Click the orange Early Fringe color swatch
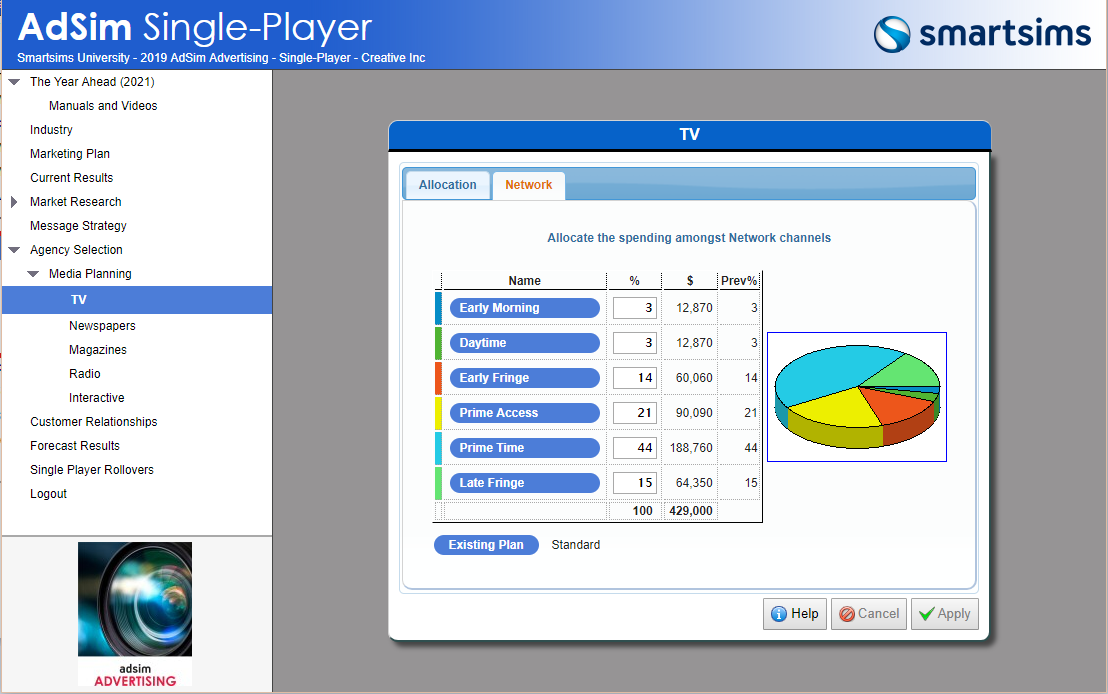Viewport: 1108px width, 694px height. (438, 378)
